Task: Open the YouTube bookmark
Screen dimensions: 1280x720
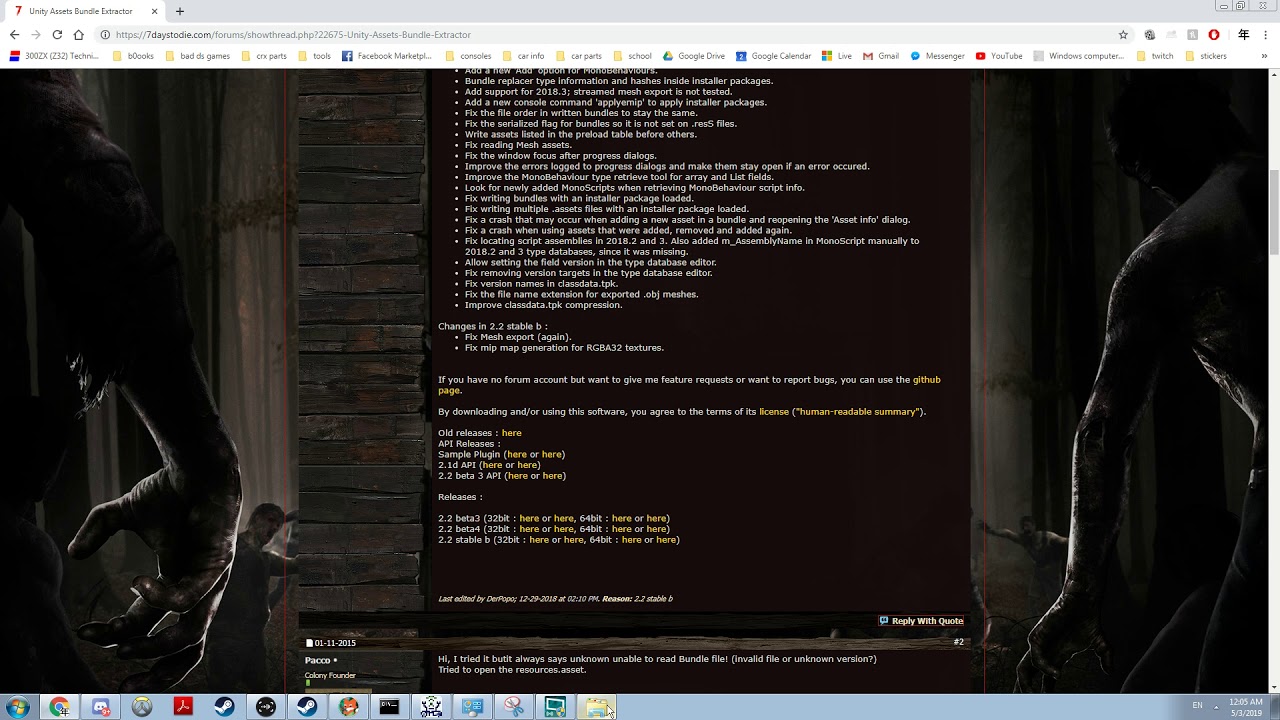Action: tap(999, 56)
